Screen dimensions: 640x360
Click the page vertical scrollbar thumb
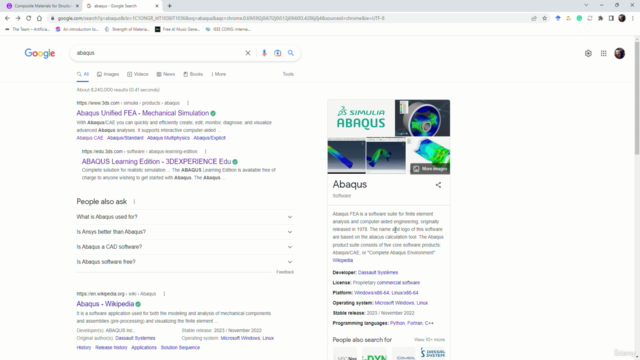point(637,98)
